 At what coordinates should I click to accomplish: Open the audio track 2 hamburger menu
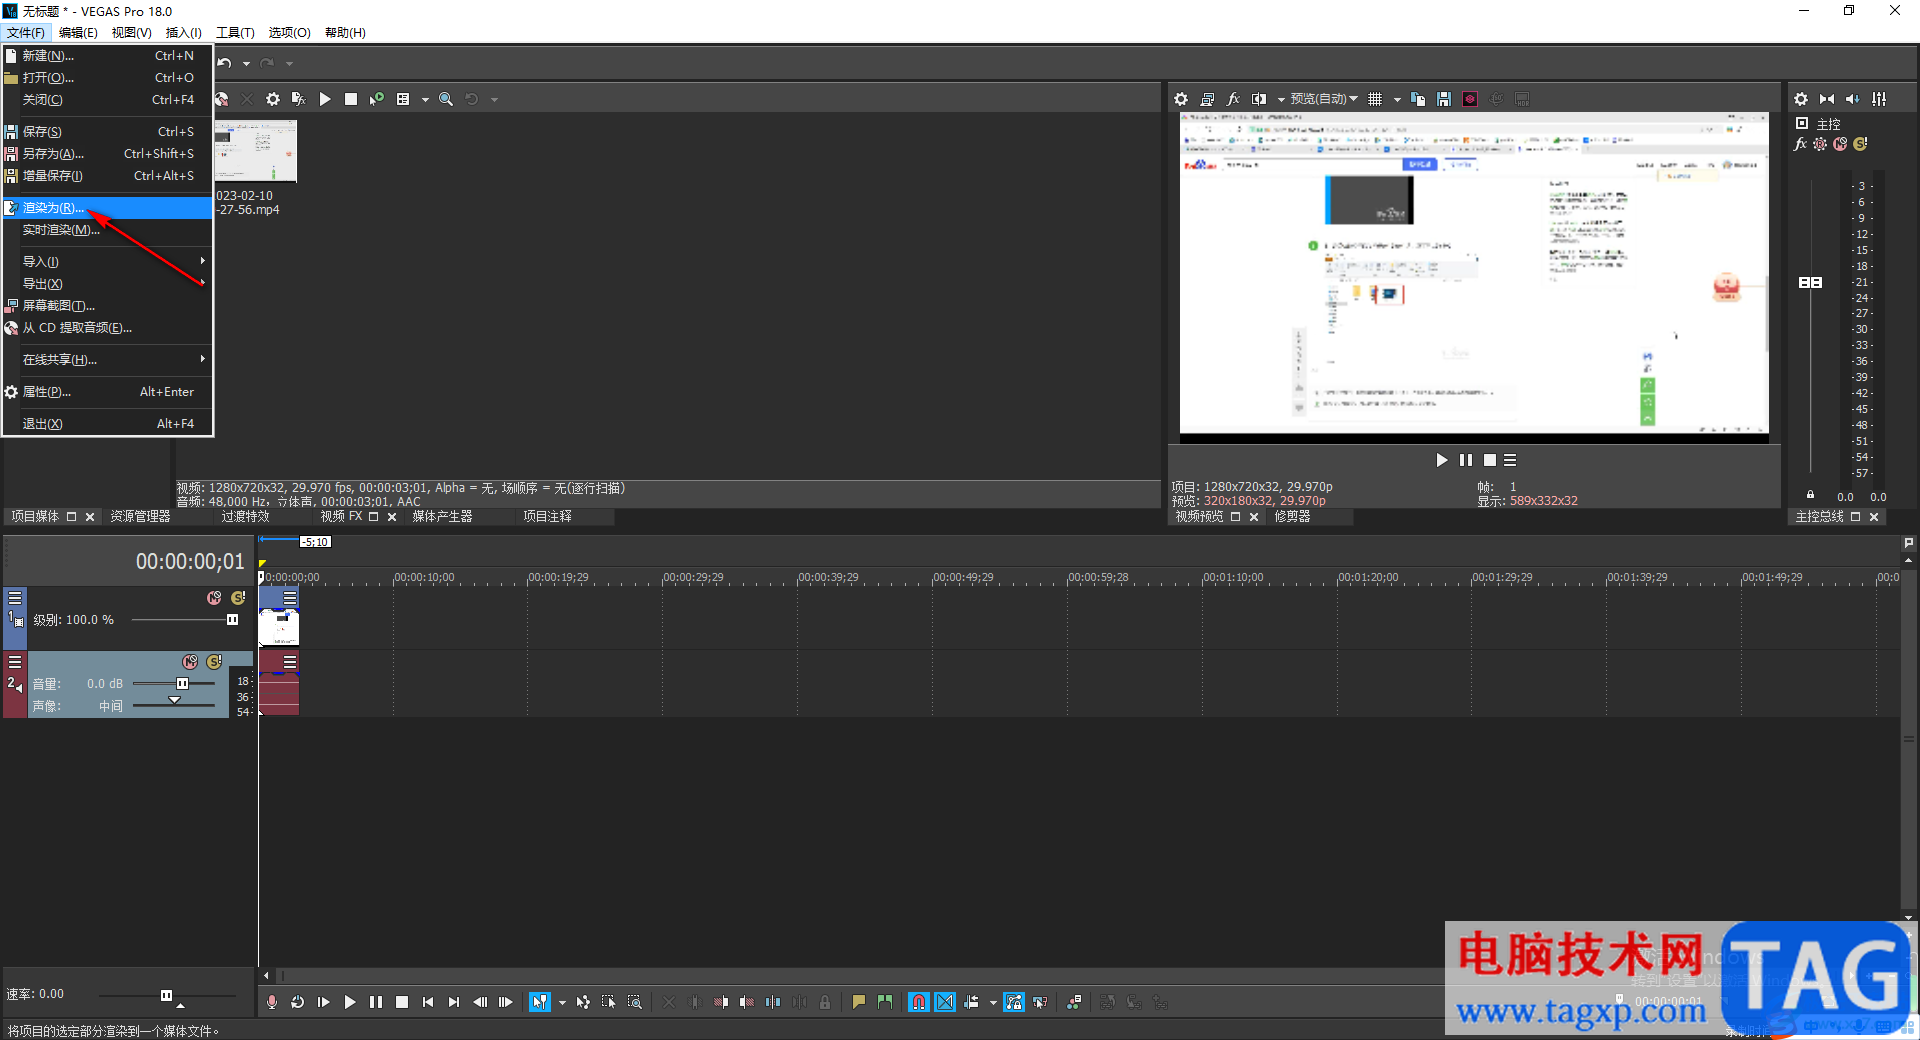click(15, 662)
